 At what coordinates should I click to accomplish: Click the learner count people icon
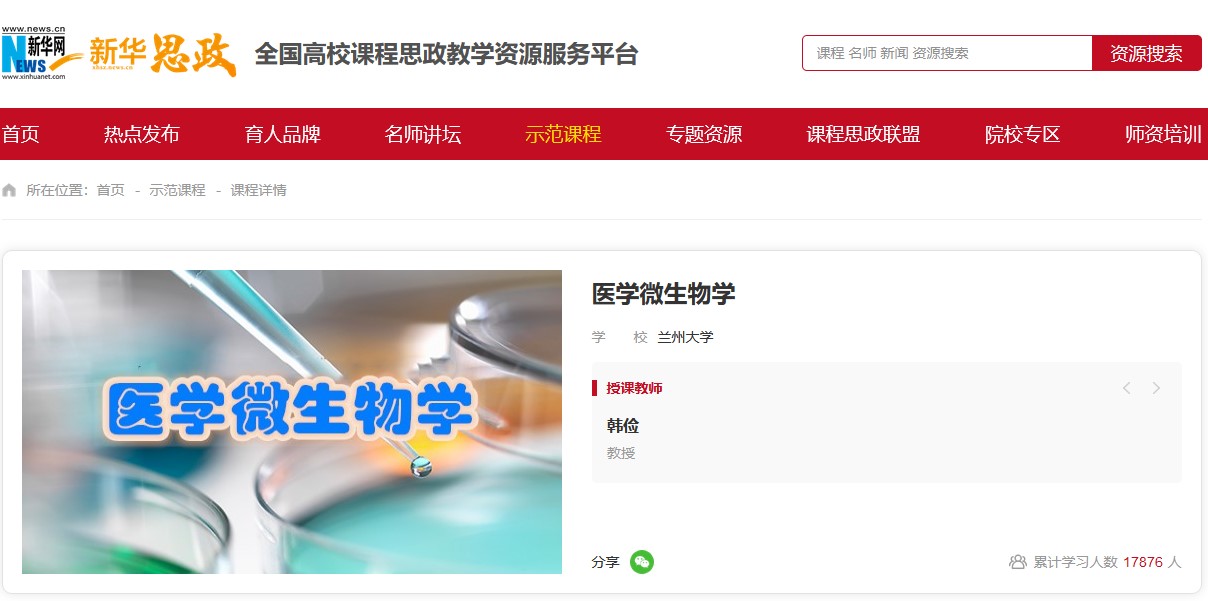[x=1018, y=562]
